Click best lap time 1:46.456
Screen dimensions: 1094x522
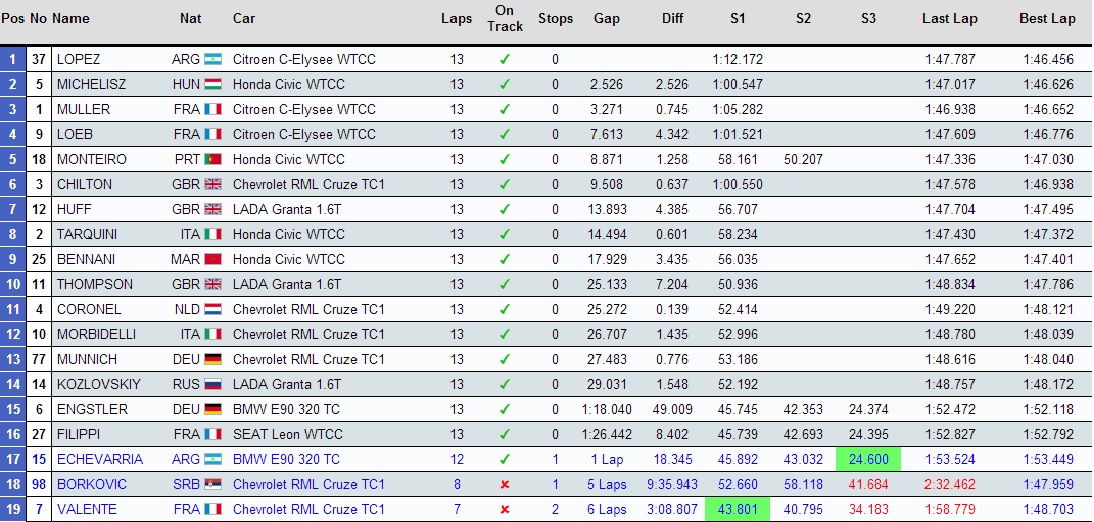coord(1049,59)
